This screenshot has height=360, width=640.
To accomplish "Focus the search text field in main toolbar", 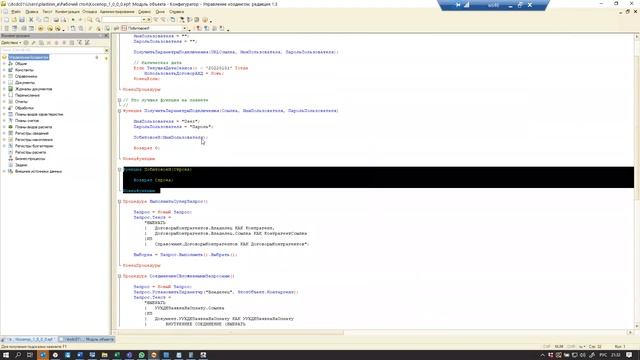I will tap(122, 20).
